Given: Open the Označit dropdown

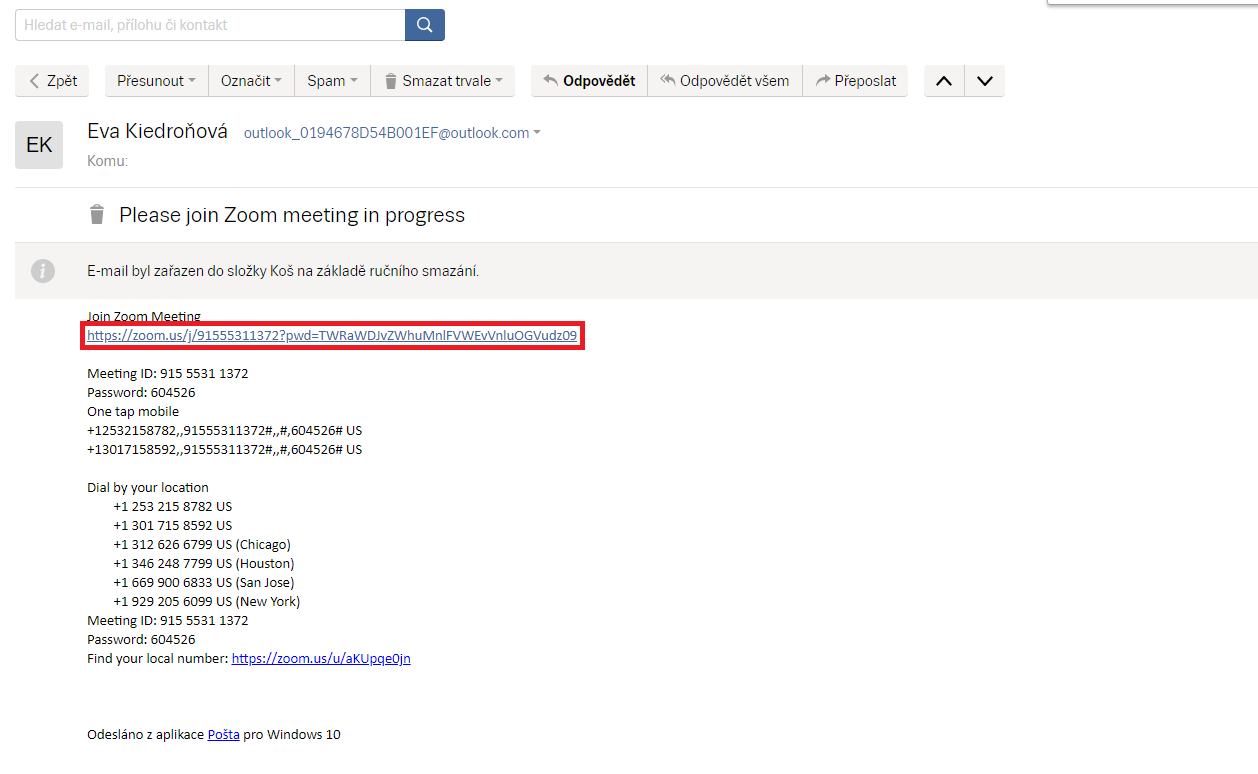Looking at the screenshot, I should point(251,81).
